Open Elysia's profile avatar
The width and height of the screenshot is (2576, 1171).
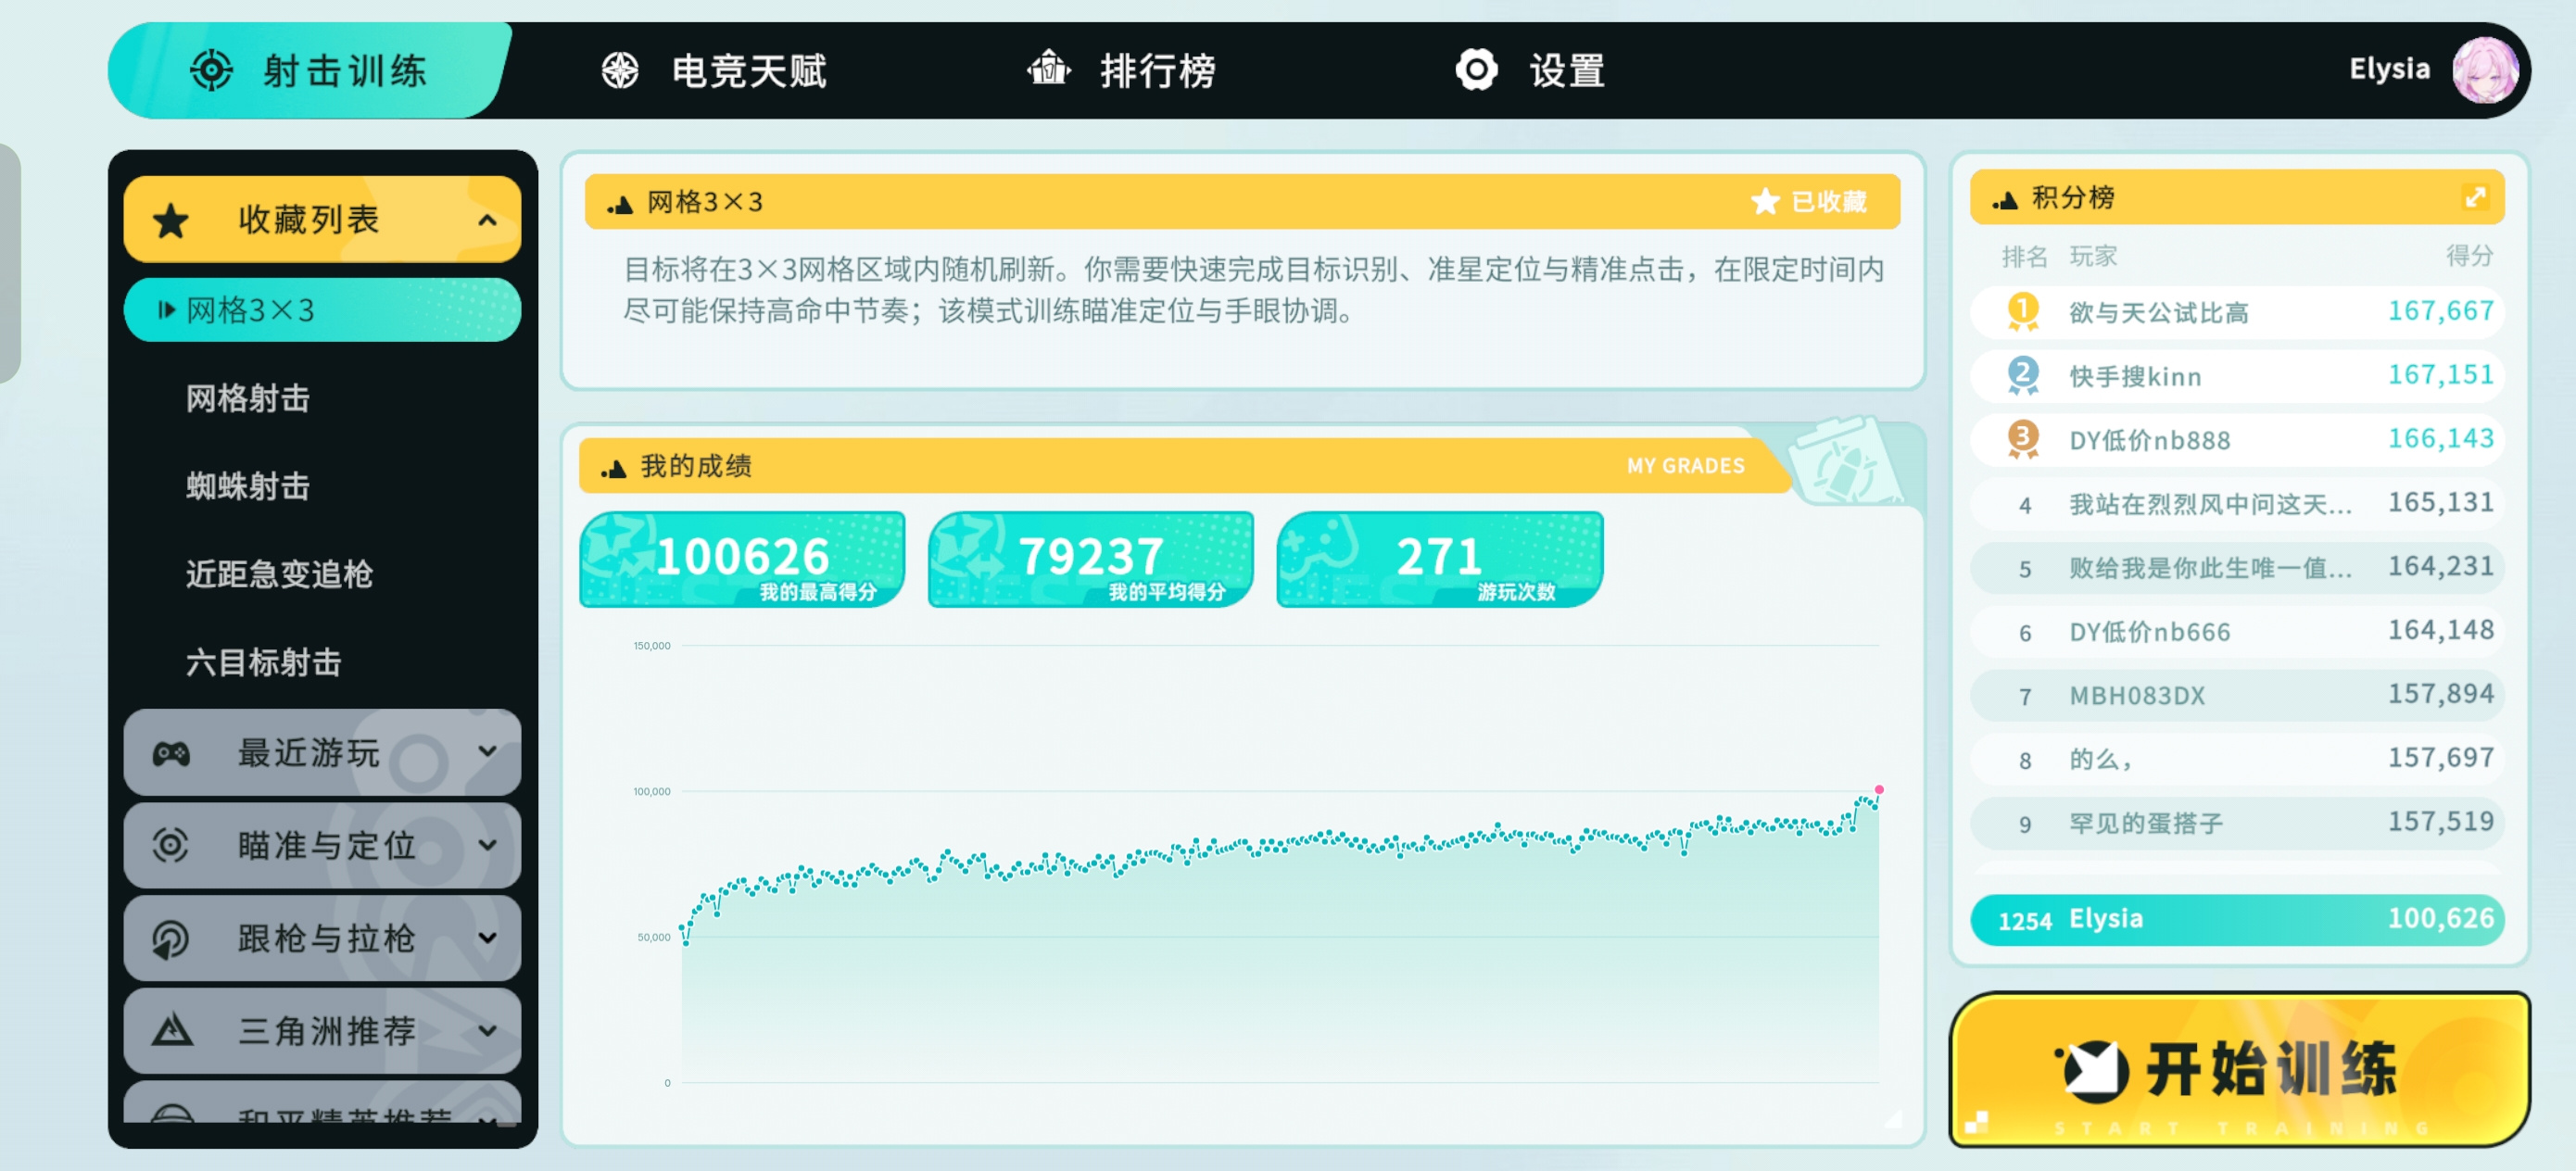[x=2484, y=70]
